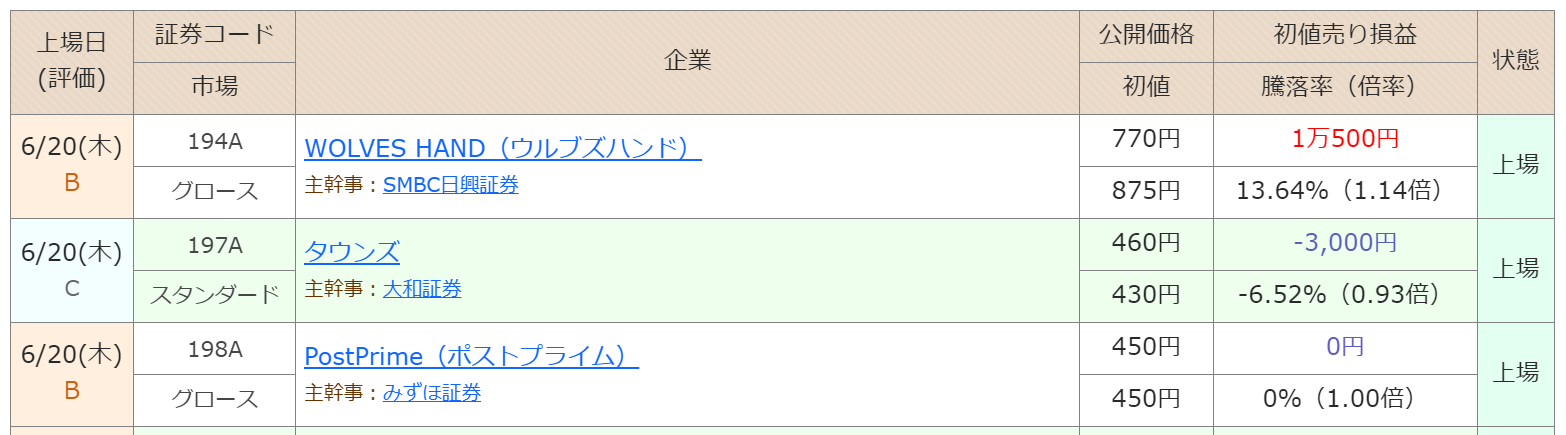Viewport: 1566px width, 435px height.
Task: Click the 企業 column header
Action: tap(687, 62)
